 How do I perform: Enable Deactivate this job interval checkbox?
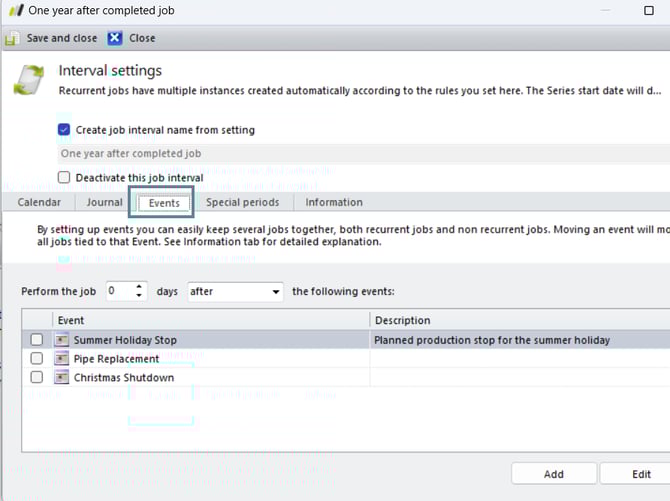pyautogui.click(x=64, y=178)
